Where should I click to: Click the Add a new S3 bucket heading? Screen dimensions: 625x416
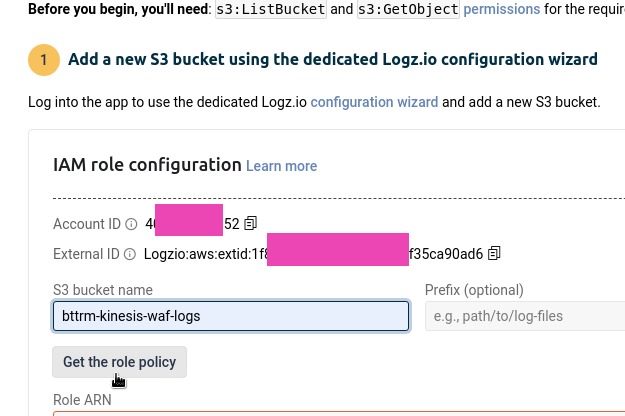[333, 59]
